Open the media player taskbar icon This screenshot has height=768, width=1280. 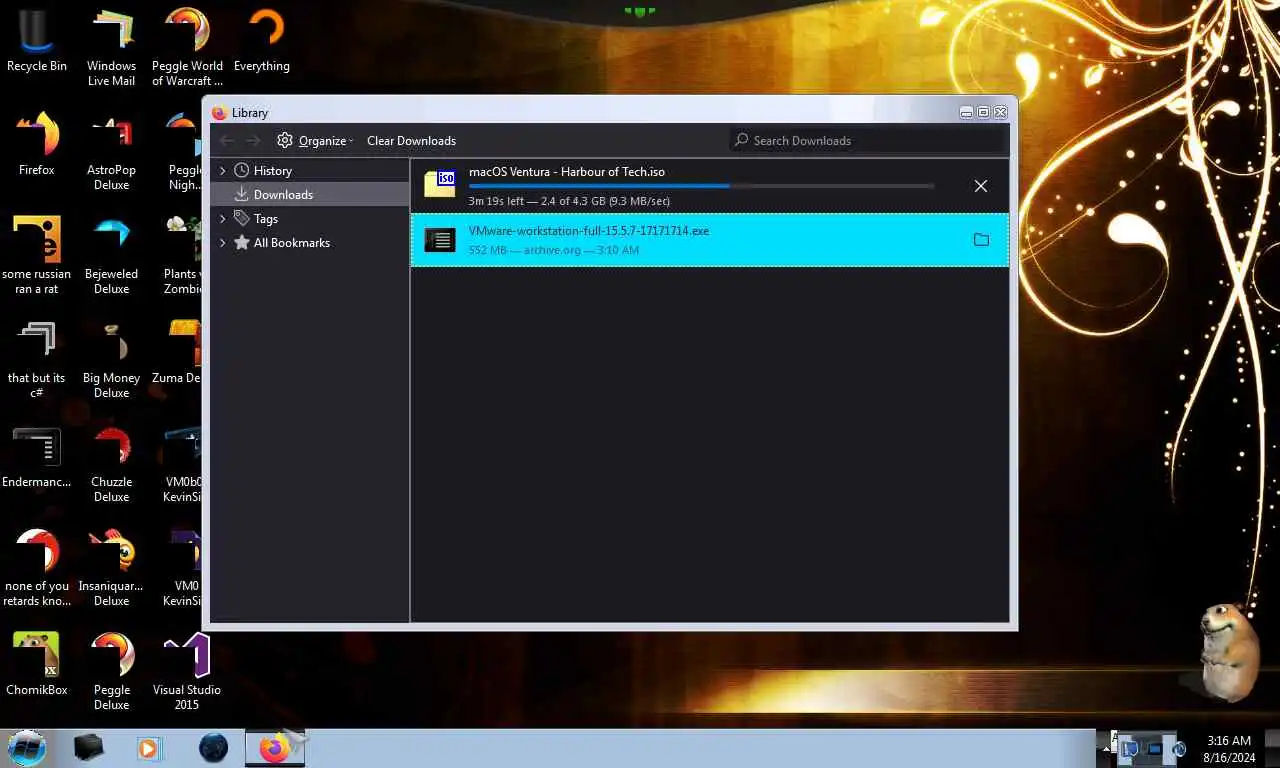click(149, 747)
